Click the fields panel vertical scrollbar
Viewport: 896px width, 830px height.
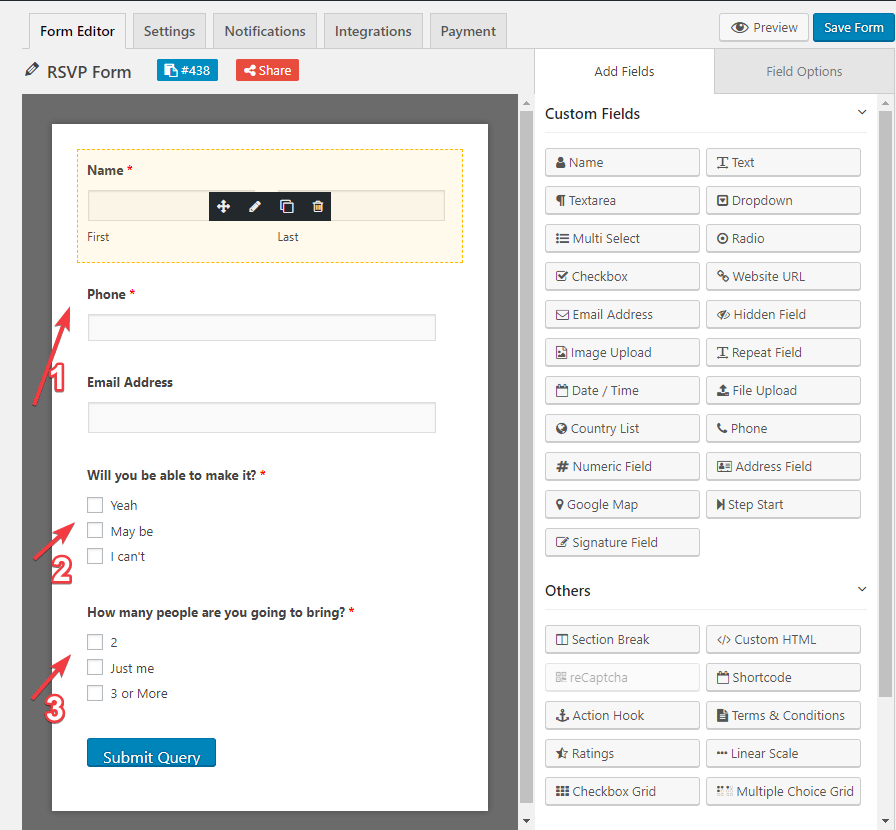coord(885,404)
